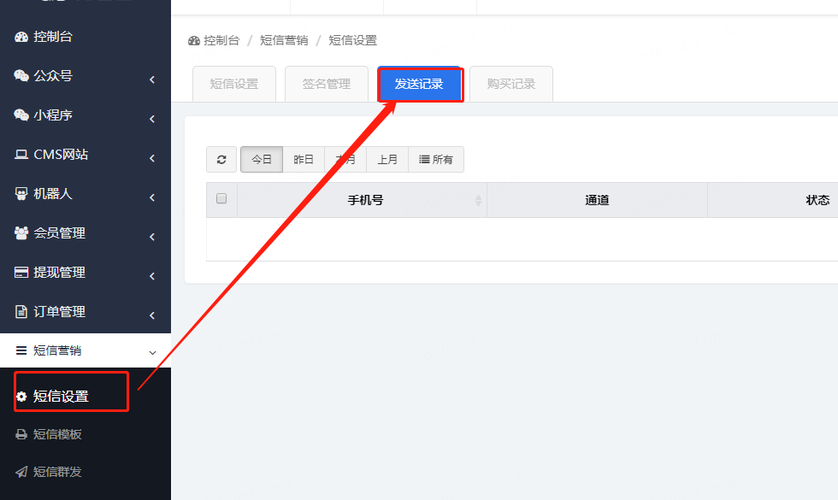Click the sort arrows in 手机号 column
The height and width of the screenshot is (500, 838).
coord(478,200)
